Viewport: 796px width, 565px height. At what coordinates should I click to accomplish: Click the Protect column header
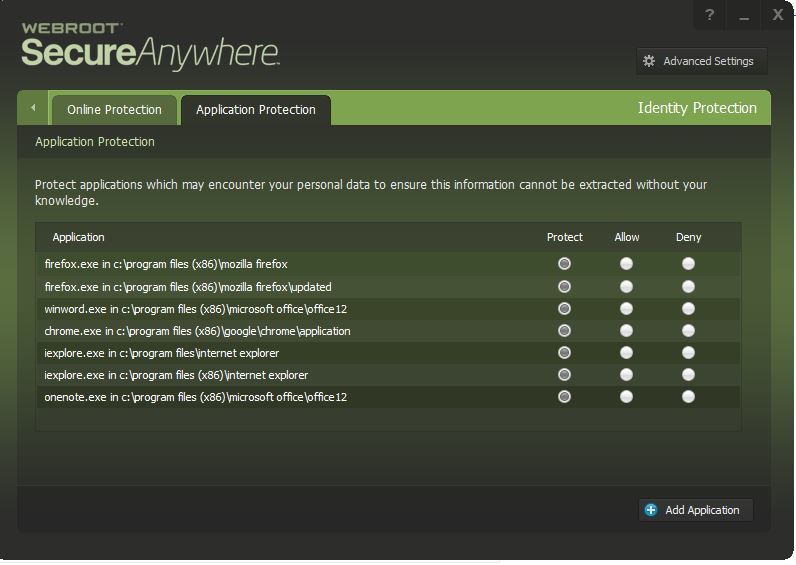[565, 237]
